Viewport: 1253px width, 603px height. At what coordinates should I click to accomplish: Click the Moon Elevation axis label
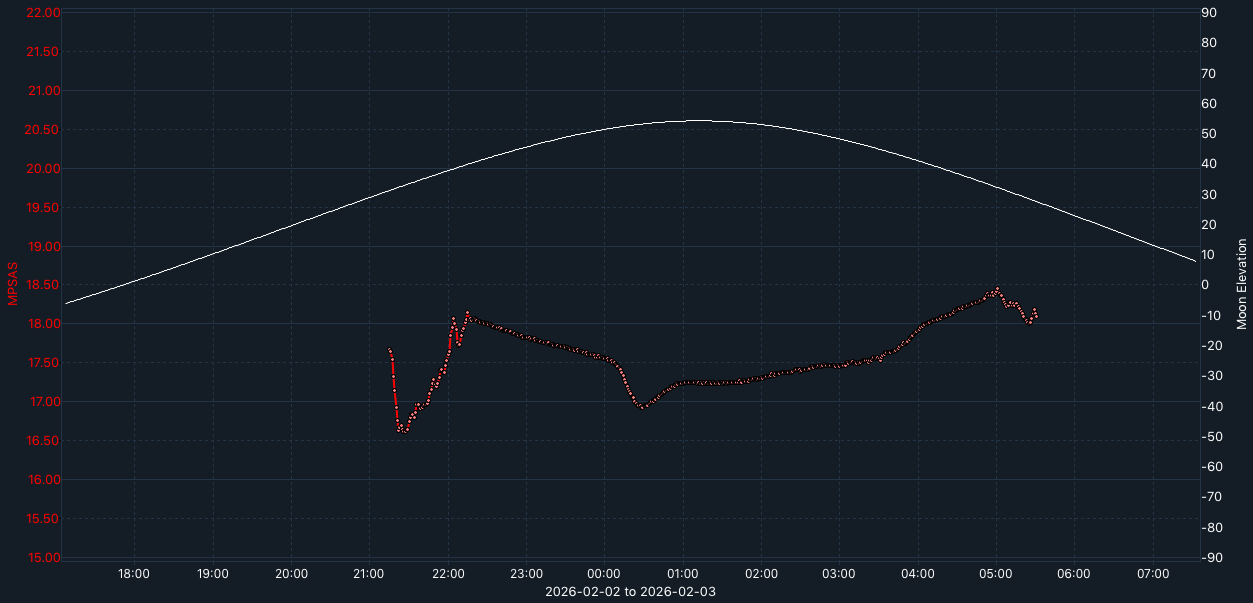point(1242,283)
